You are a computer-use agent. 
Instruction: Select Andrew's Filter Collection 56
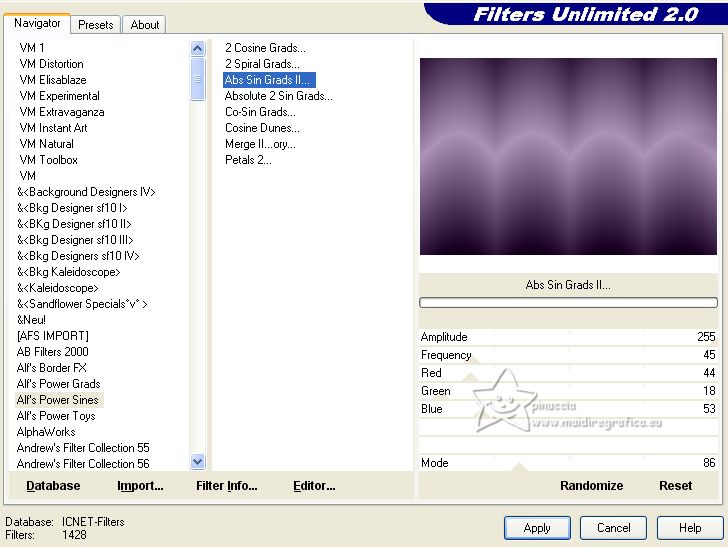coord(83,464)
